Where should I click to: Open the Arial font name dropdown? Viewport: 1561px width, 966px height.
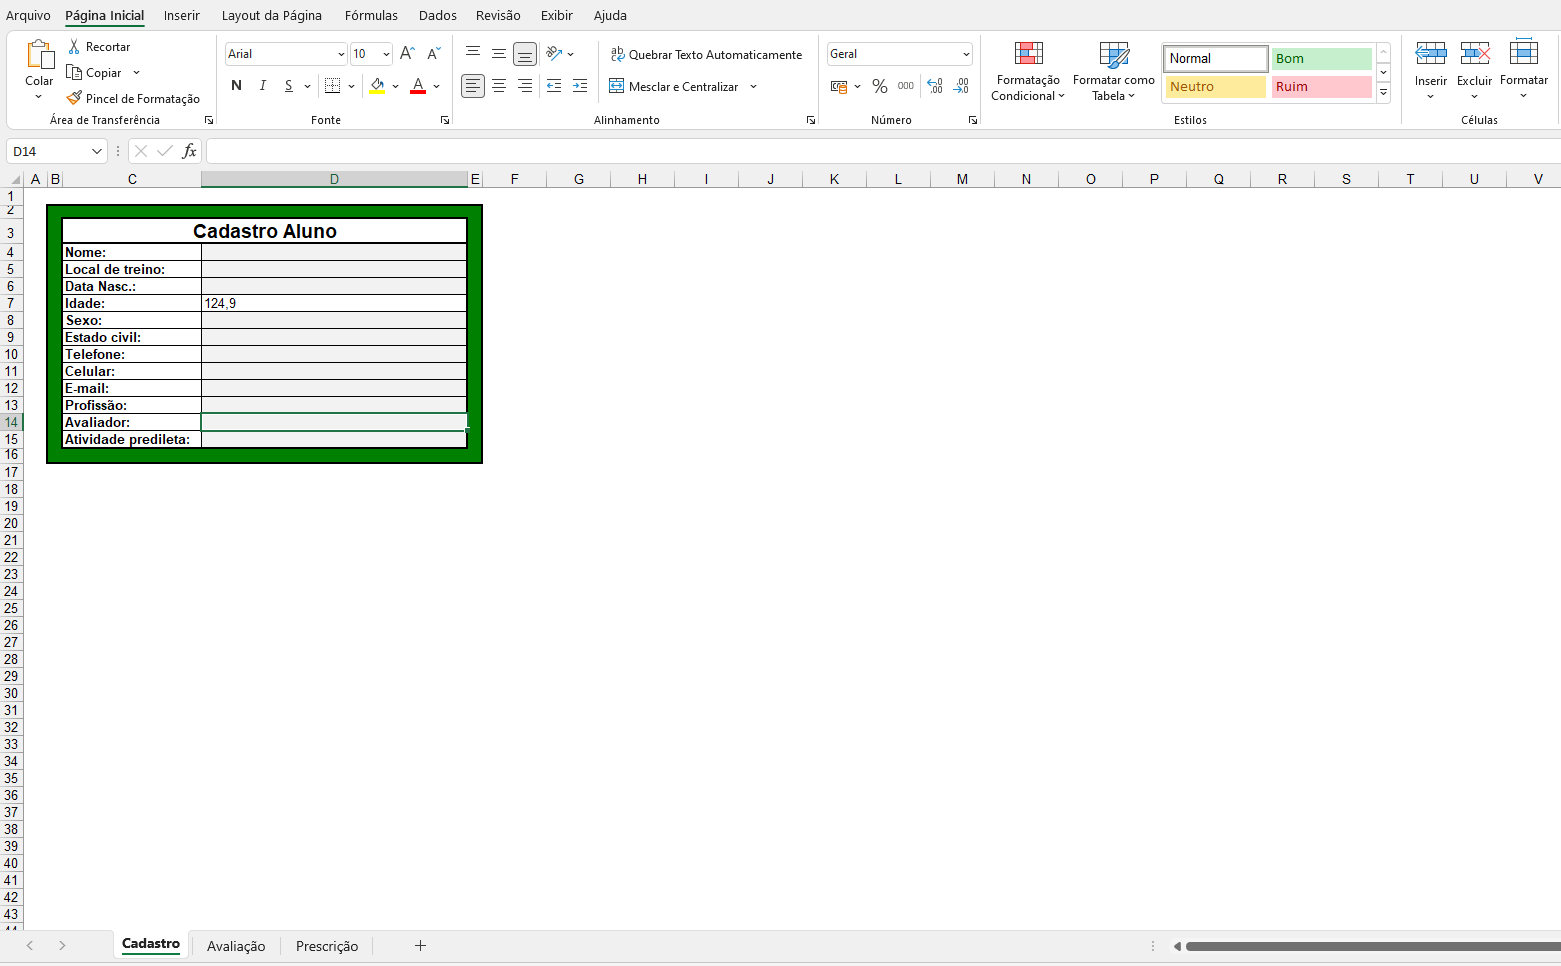click(341, 54)
